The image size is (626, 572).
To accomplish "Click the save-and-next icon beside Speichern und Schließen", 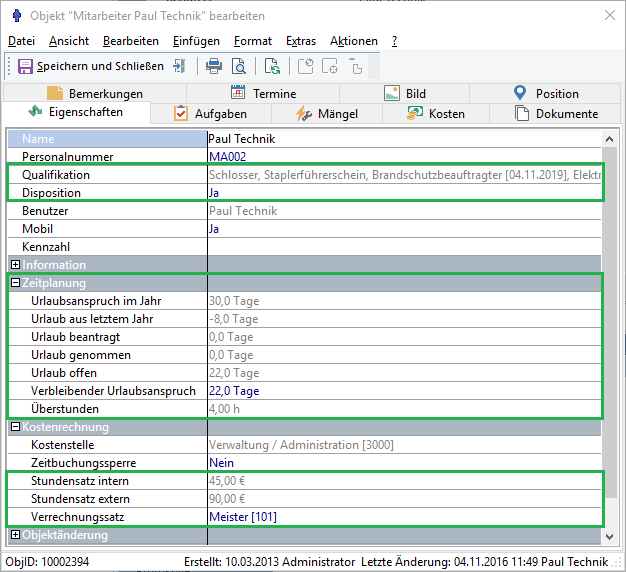I will [179, 66].
